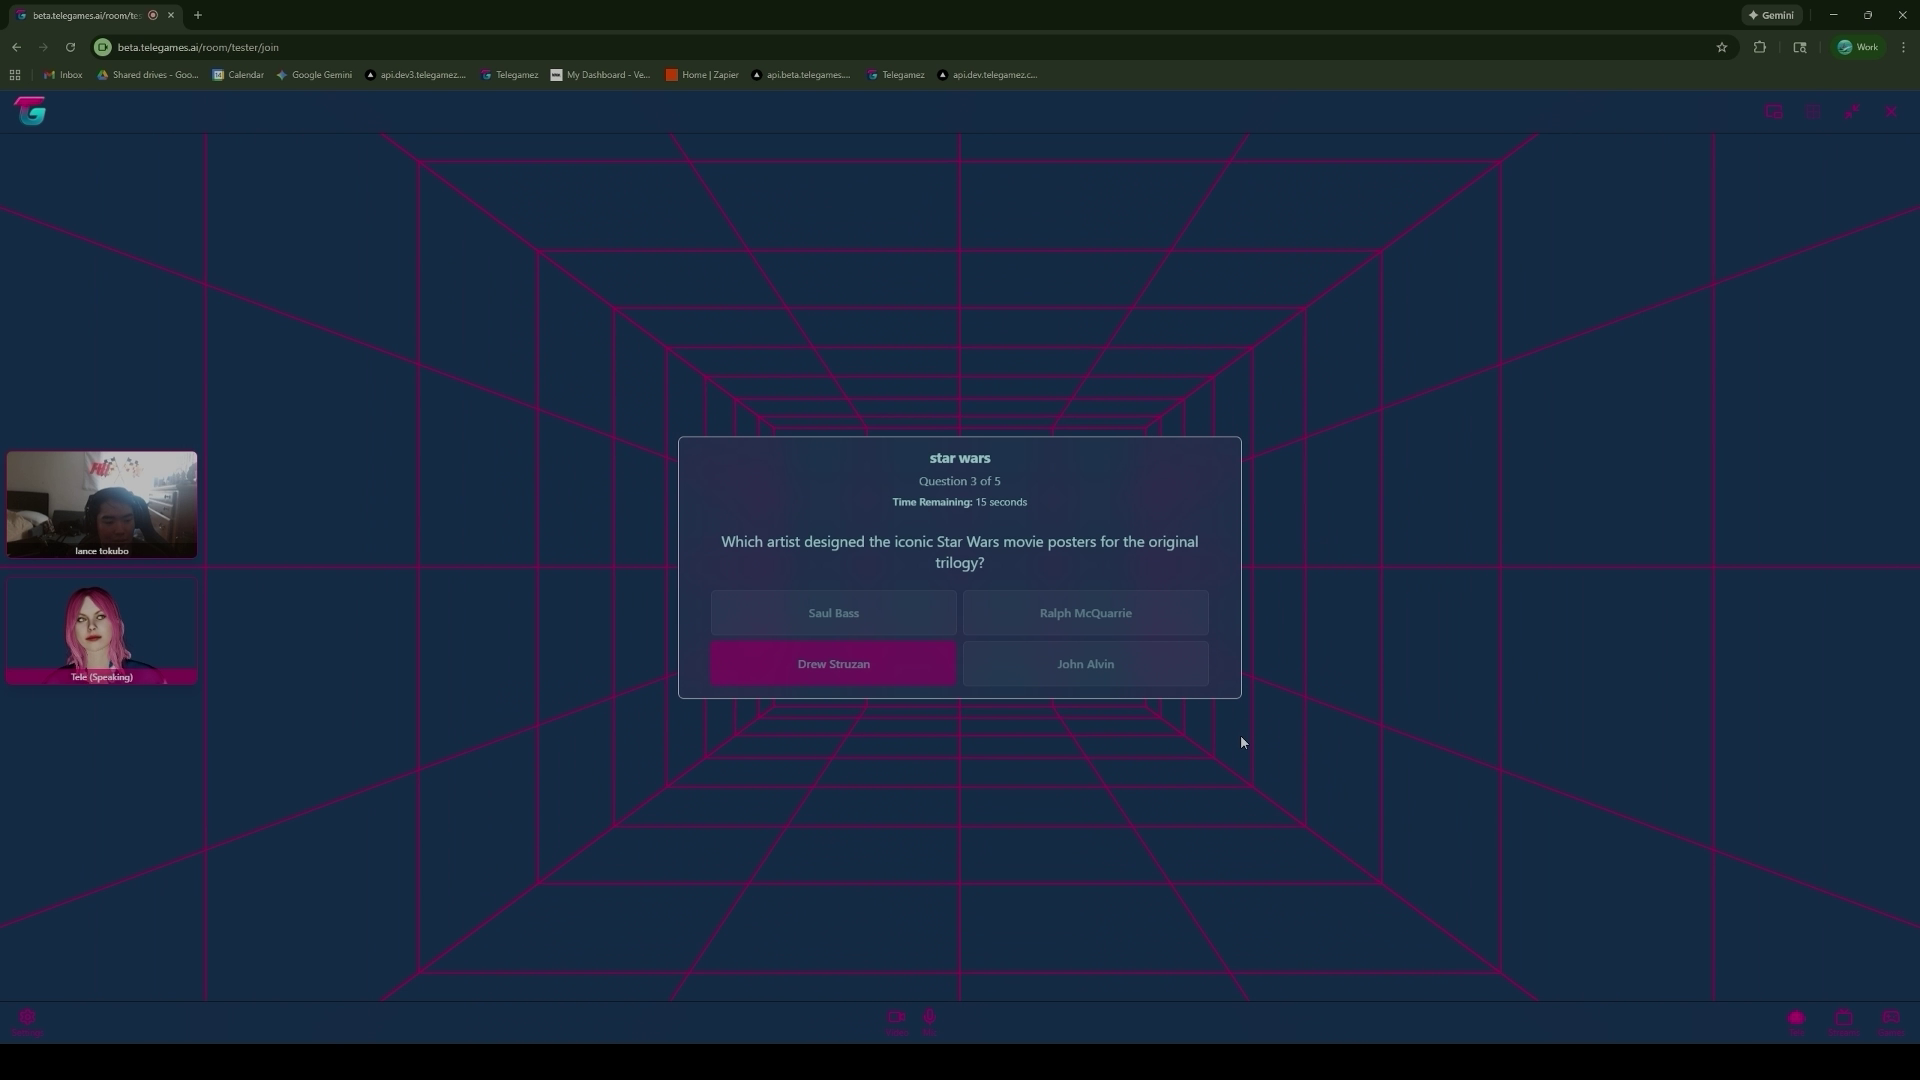1920x1080 pixels.
Task: Click the browser address bar URL
Action: [x=198, y=47]
